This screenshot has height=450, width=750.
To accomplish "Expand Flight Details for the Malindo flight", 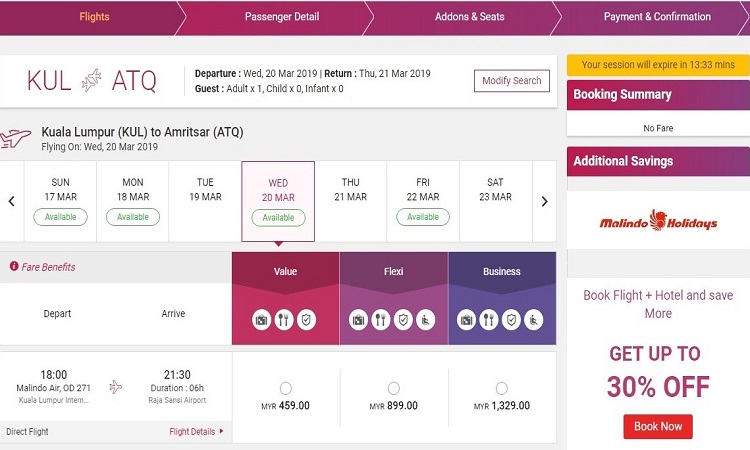I will point(196,432).
